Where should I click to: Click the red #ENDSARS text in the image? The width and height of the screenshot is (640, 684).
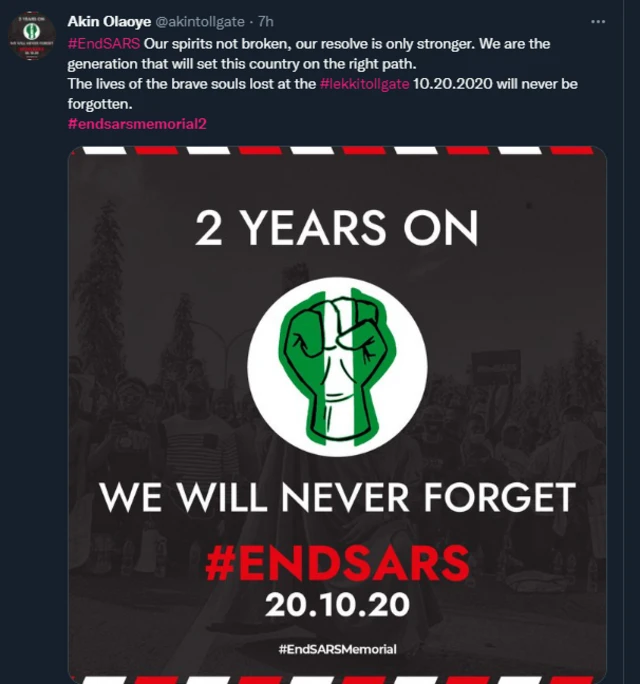[x=337, y=563]
